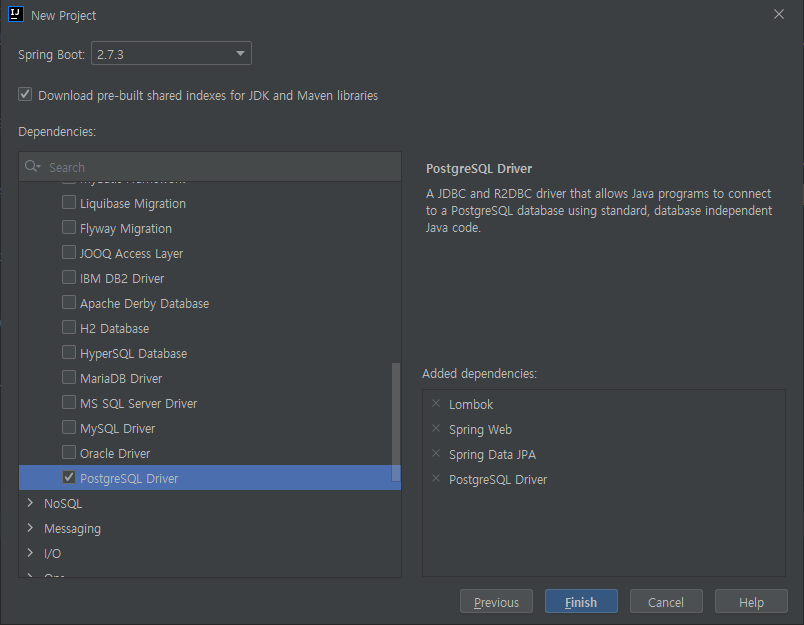Select Spring Data JPA in added dependencies

click(492, 455)
